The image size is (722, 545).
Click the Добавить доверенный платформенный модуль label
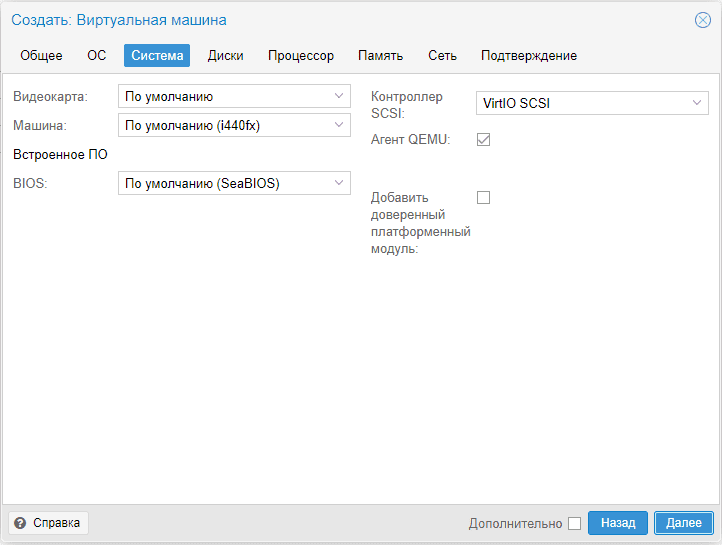[x=420, y=223]
